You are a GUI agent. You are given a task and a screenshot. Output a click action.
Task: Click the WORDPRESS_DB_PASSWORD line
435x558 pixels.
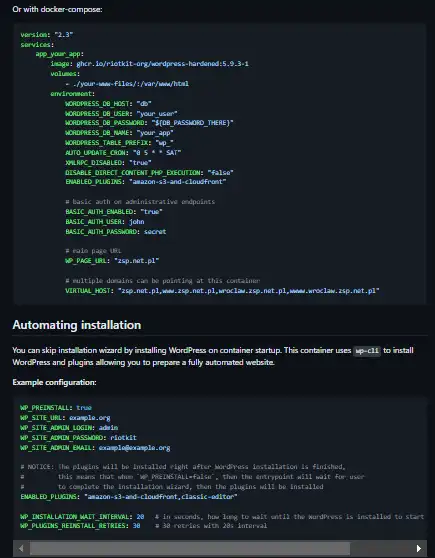[149, 123]
